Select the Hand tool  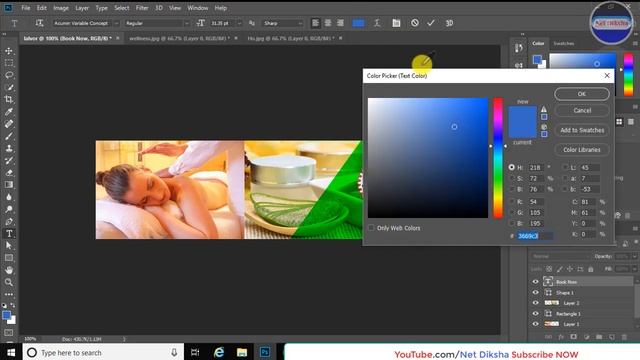coord(9,270)
